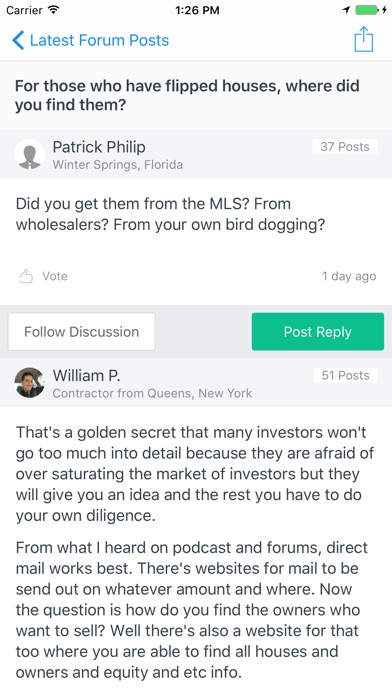The width and height of the screenshot is (392, 696).
Task: Click the Follow Discussion button
Action: click(82, 332)
